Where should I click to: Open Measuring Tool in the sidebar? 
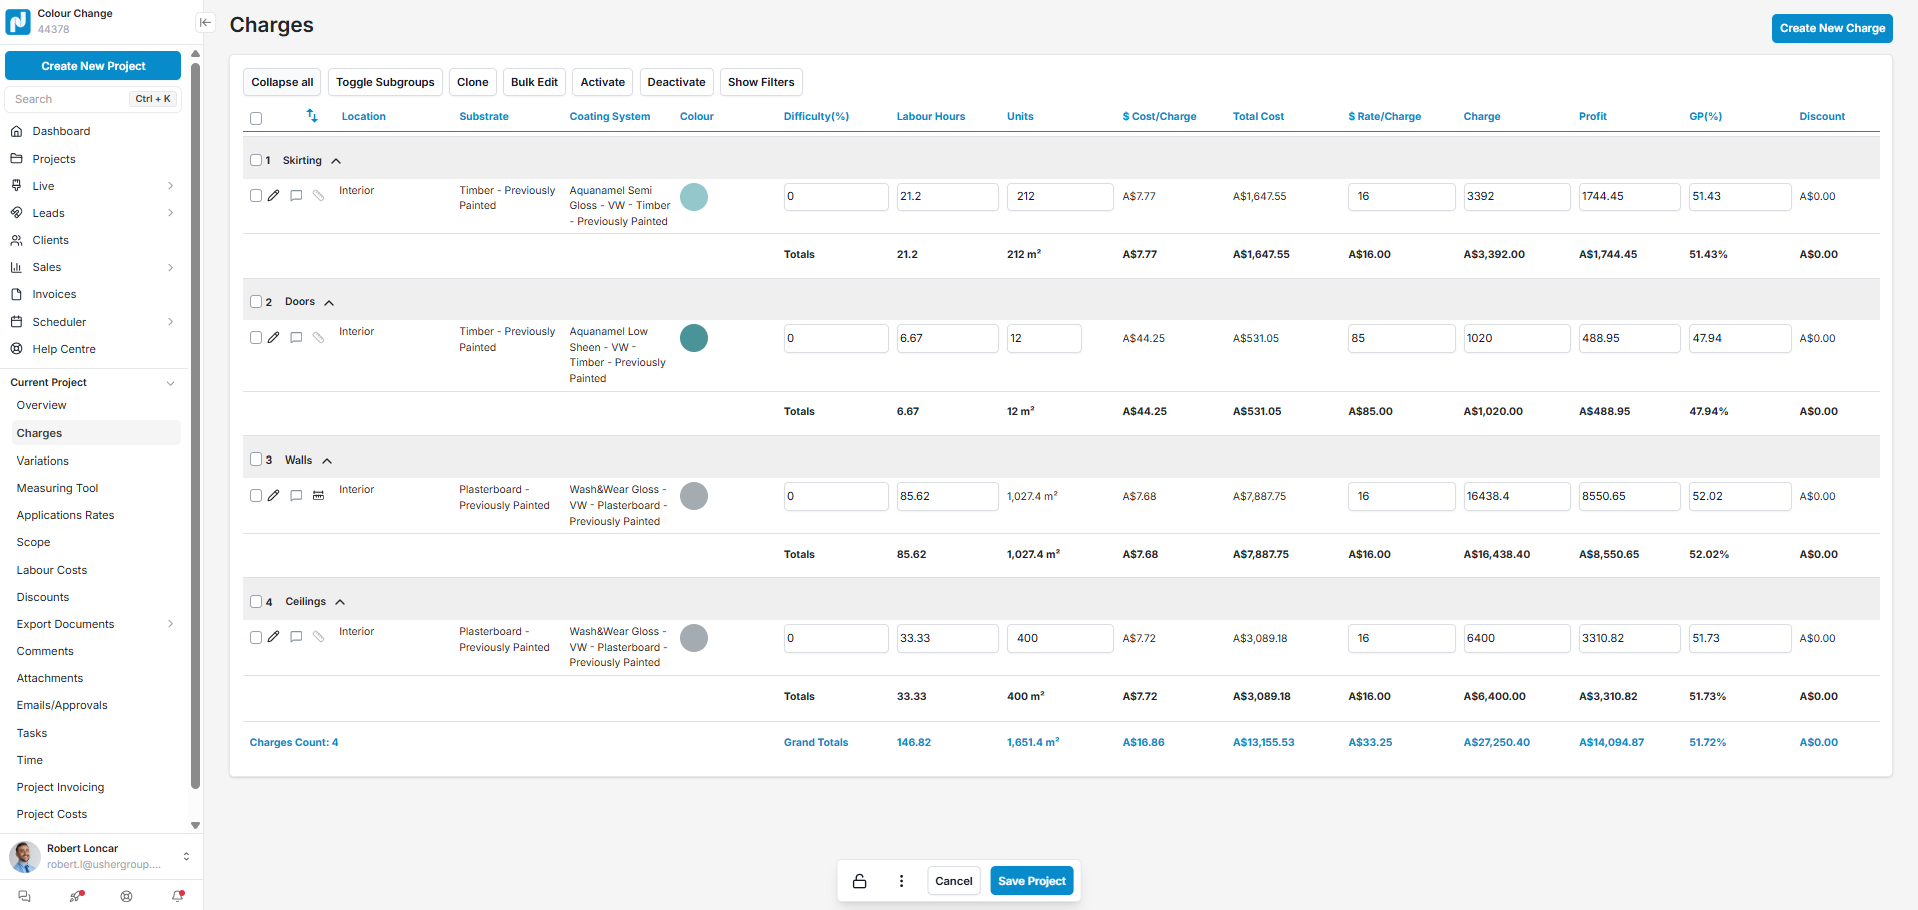pyautogui.click(x=57, y=488)
